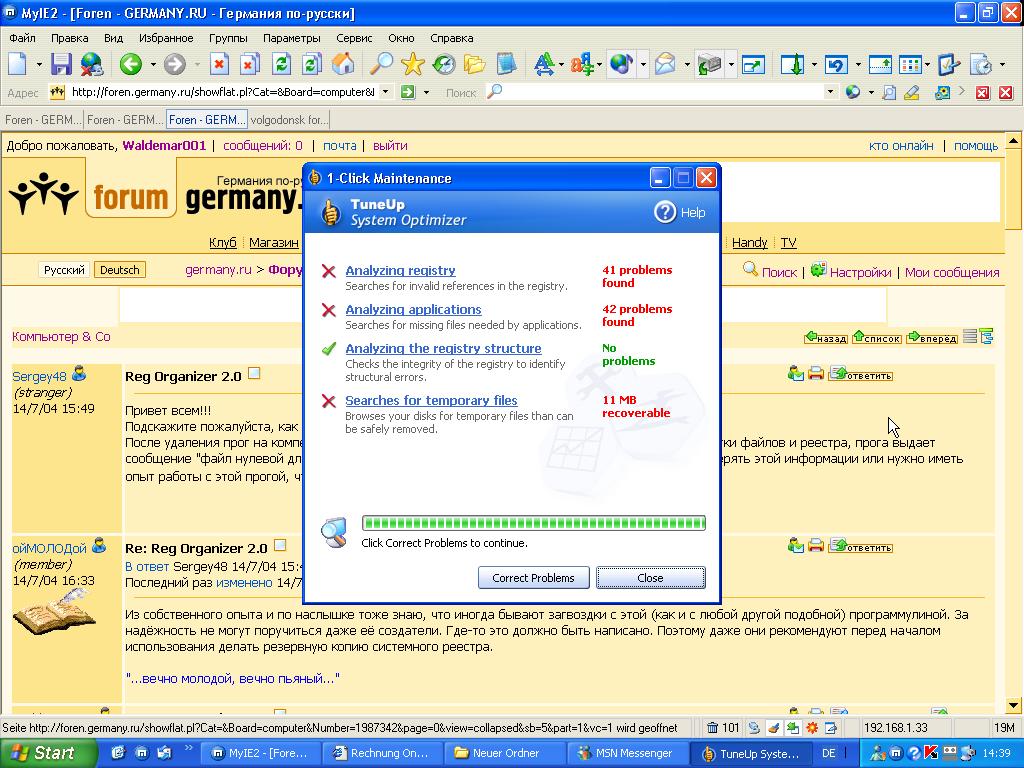This screenshot has height=768, width=1024.
Task: Open the Параметры menu
Action: (291, 38)
